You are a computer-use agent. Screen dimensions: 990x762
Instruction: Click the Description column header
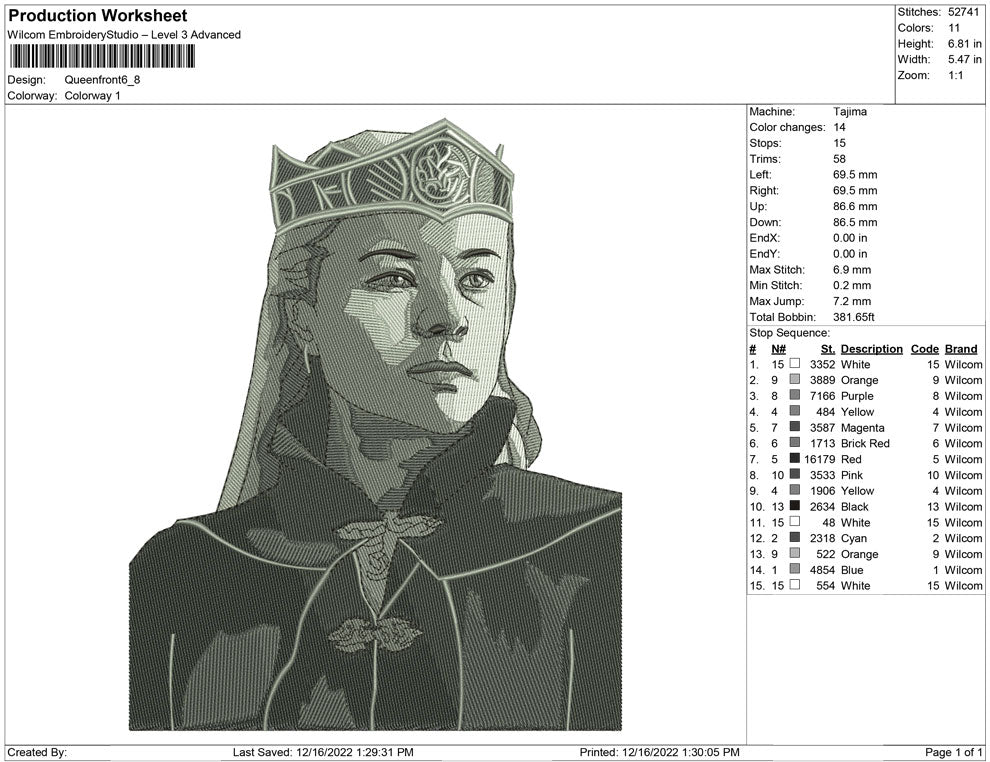[871, 349]
